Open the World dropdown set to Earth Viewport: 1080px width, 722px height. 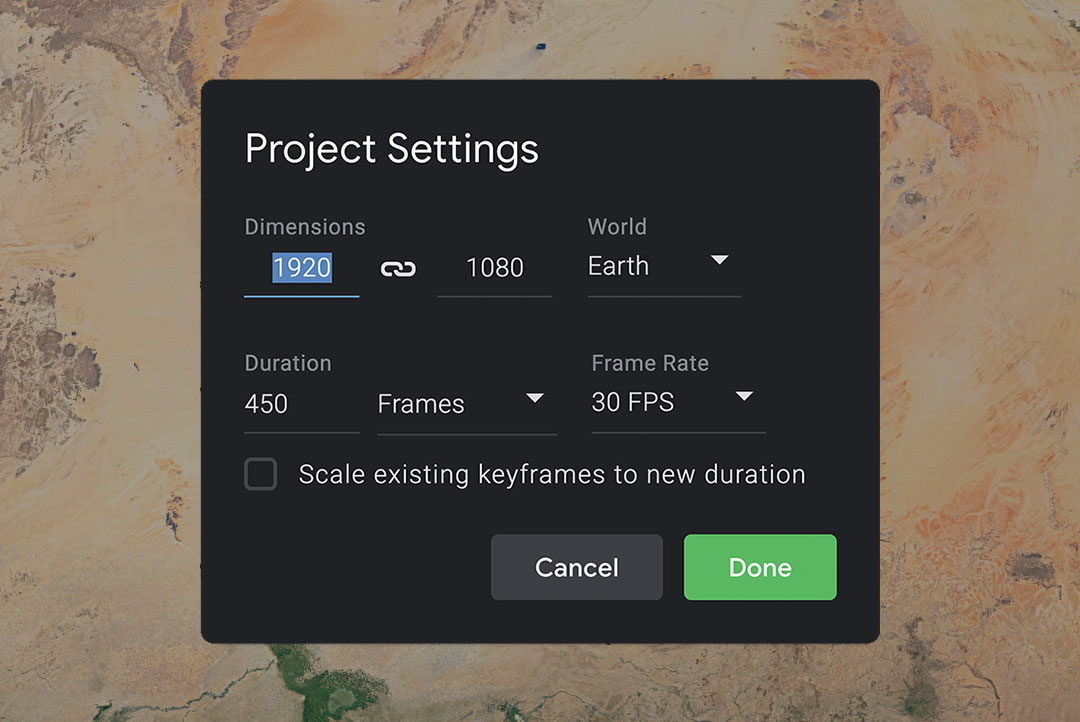click(662, 267)
